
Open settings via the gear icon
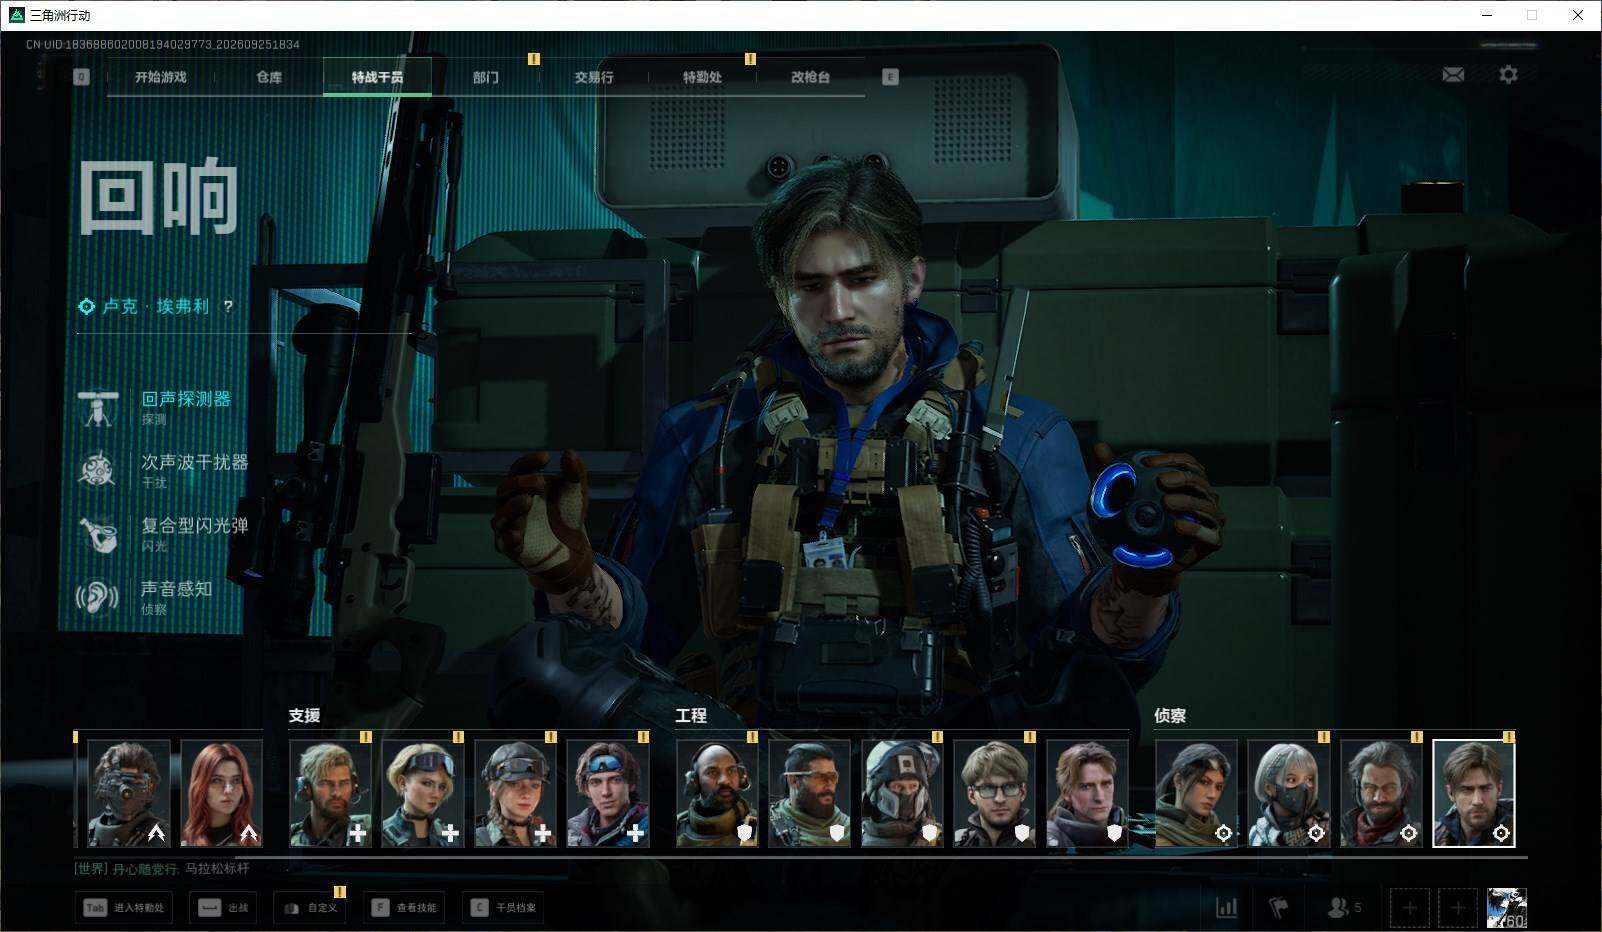click(1508, 75)
